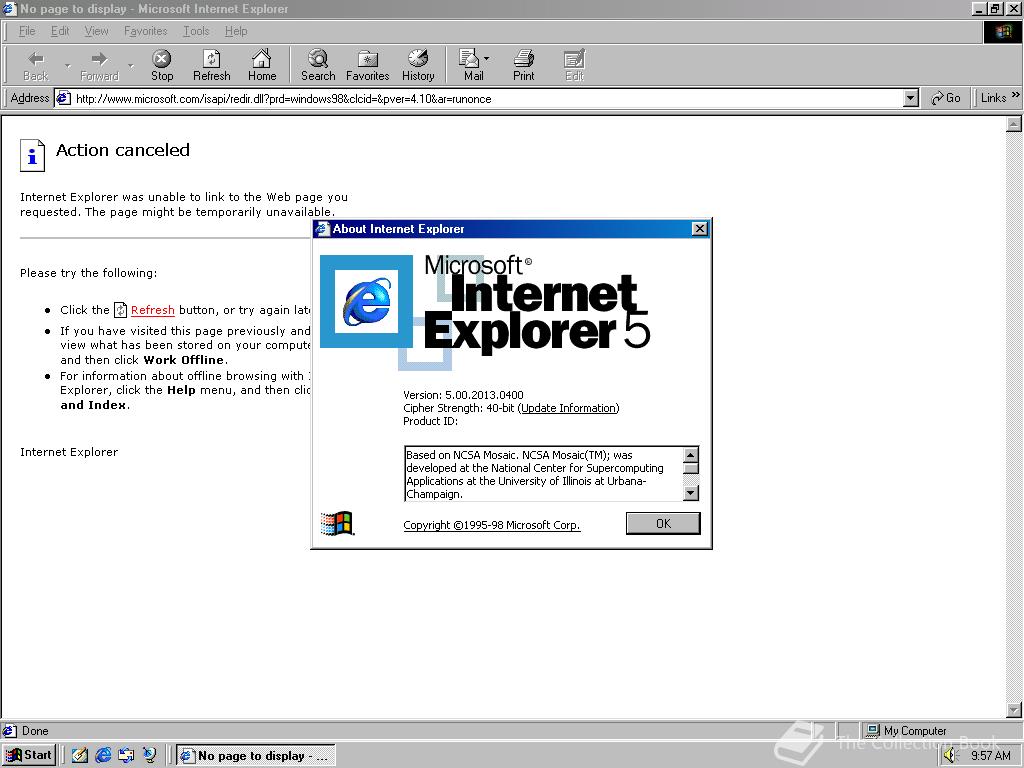Open the Edit menu
The width and height of the screenshot is (1024, 768).
click(60, 31)
